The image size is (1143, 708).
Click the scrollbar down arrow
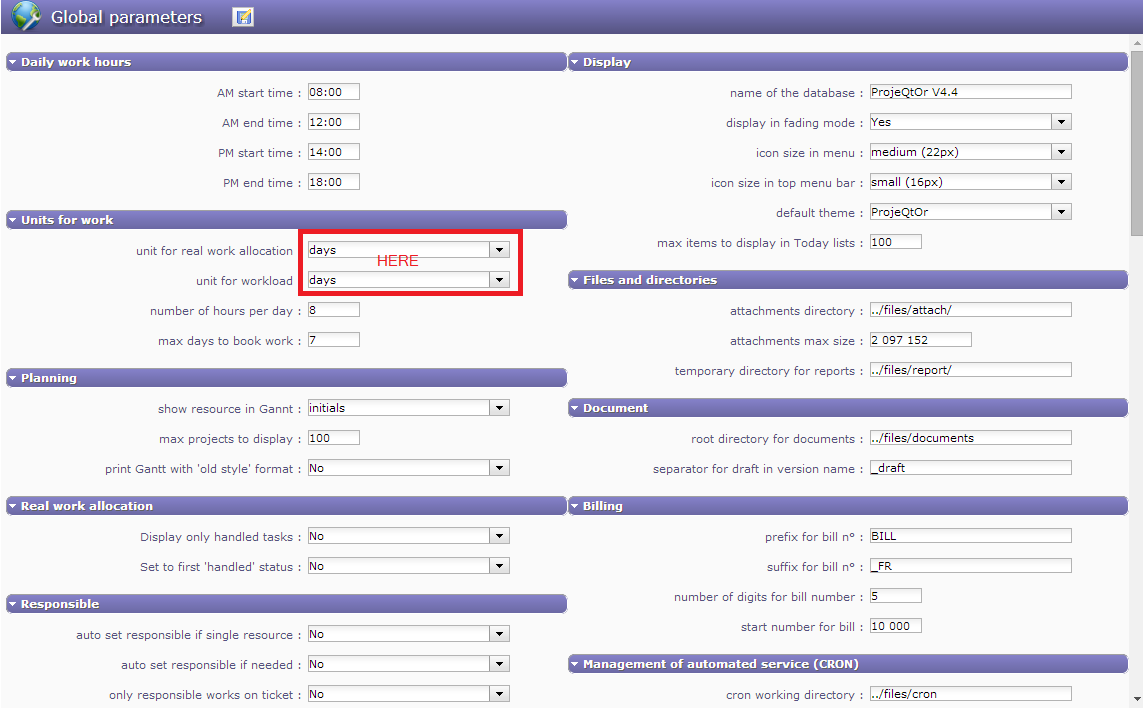click(1136, 699)
